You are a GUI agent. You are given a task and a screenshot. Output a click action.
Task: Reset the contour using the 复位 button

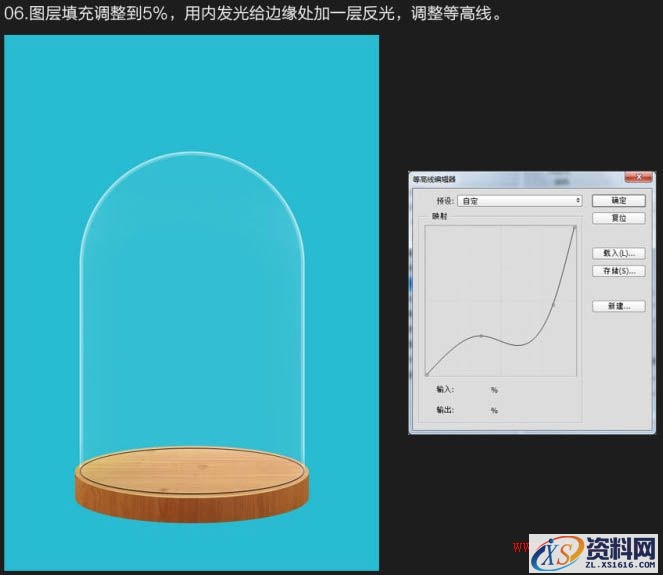[x=619, y=218]
